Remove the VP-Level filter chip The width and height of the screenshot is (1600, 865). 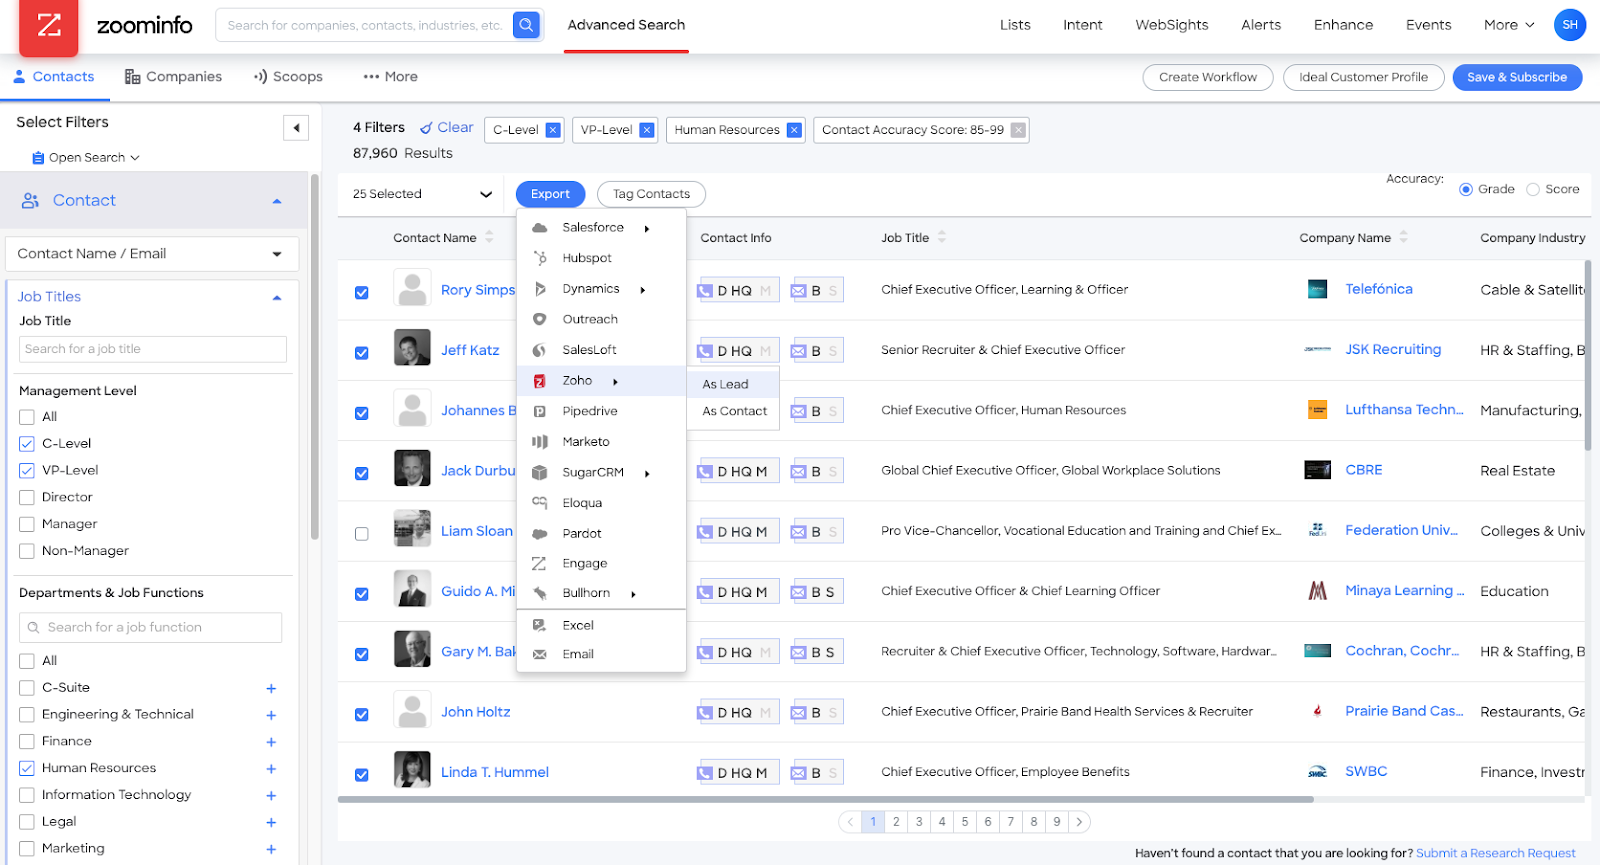click(x=646, y=130)
